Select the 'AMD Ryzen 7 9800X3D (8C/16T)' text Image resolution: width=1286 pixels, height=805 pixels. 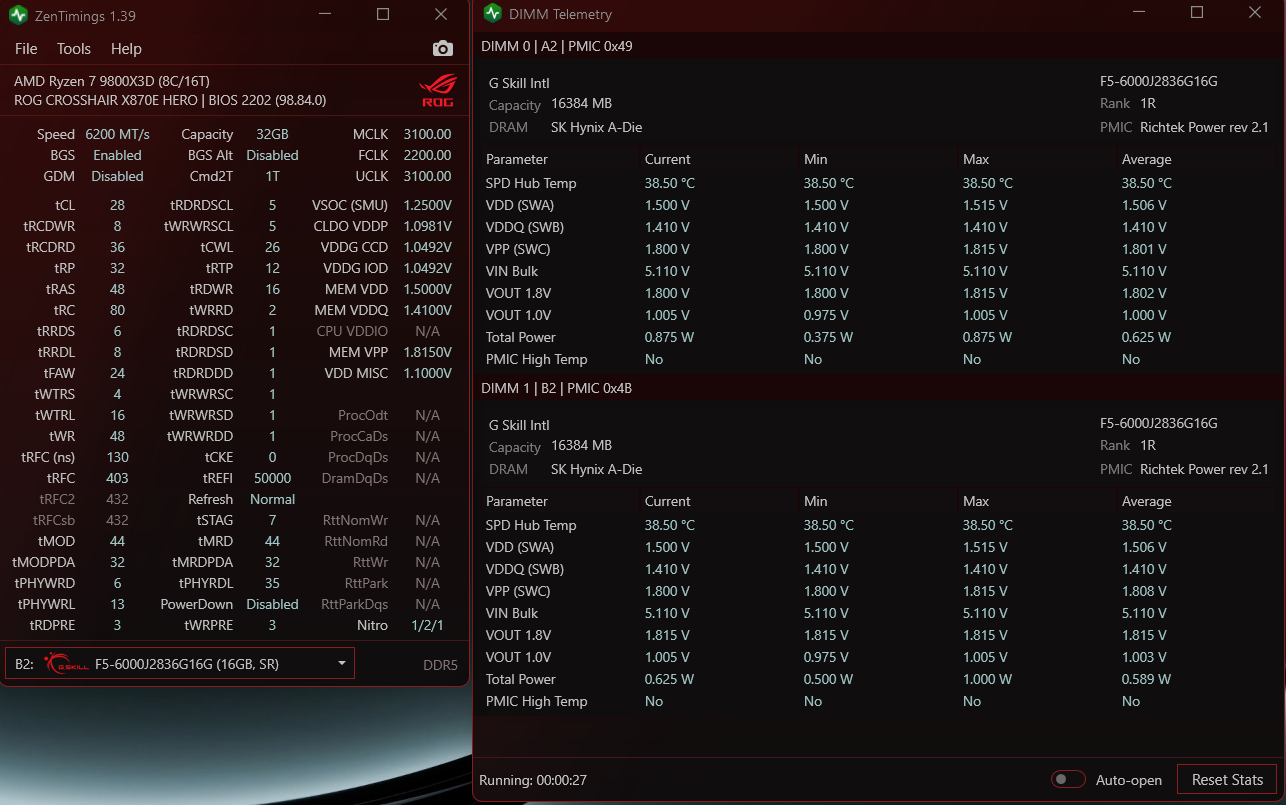click(x=112, y=81)
